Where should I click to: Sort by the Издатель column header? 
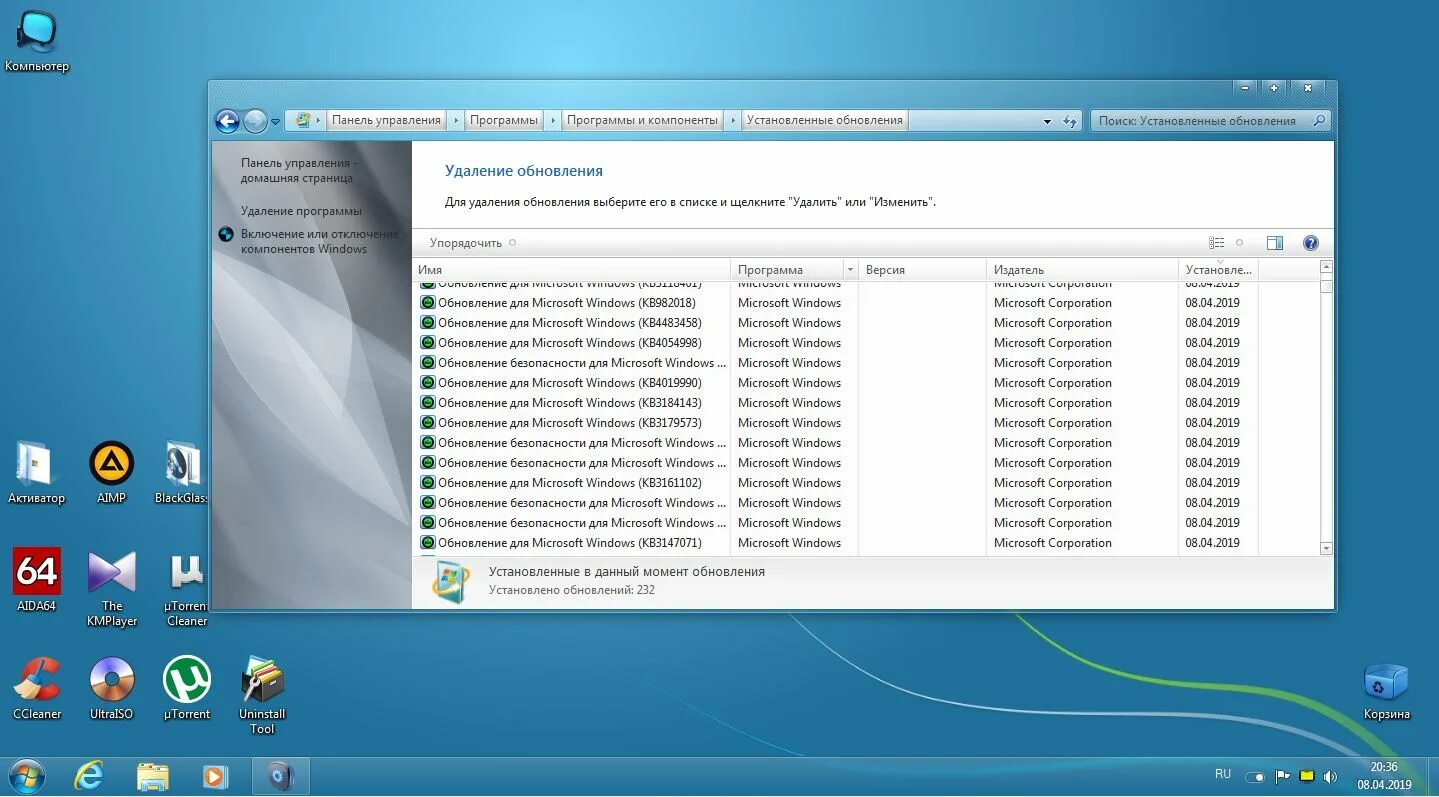pyautogui.click(x=1082, y=270)
